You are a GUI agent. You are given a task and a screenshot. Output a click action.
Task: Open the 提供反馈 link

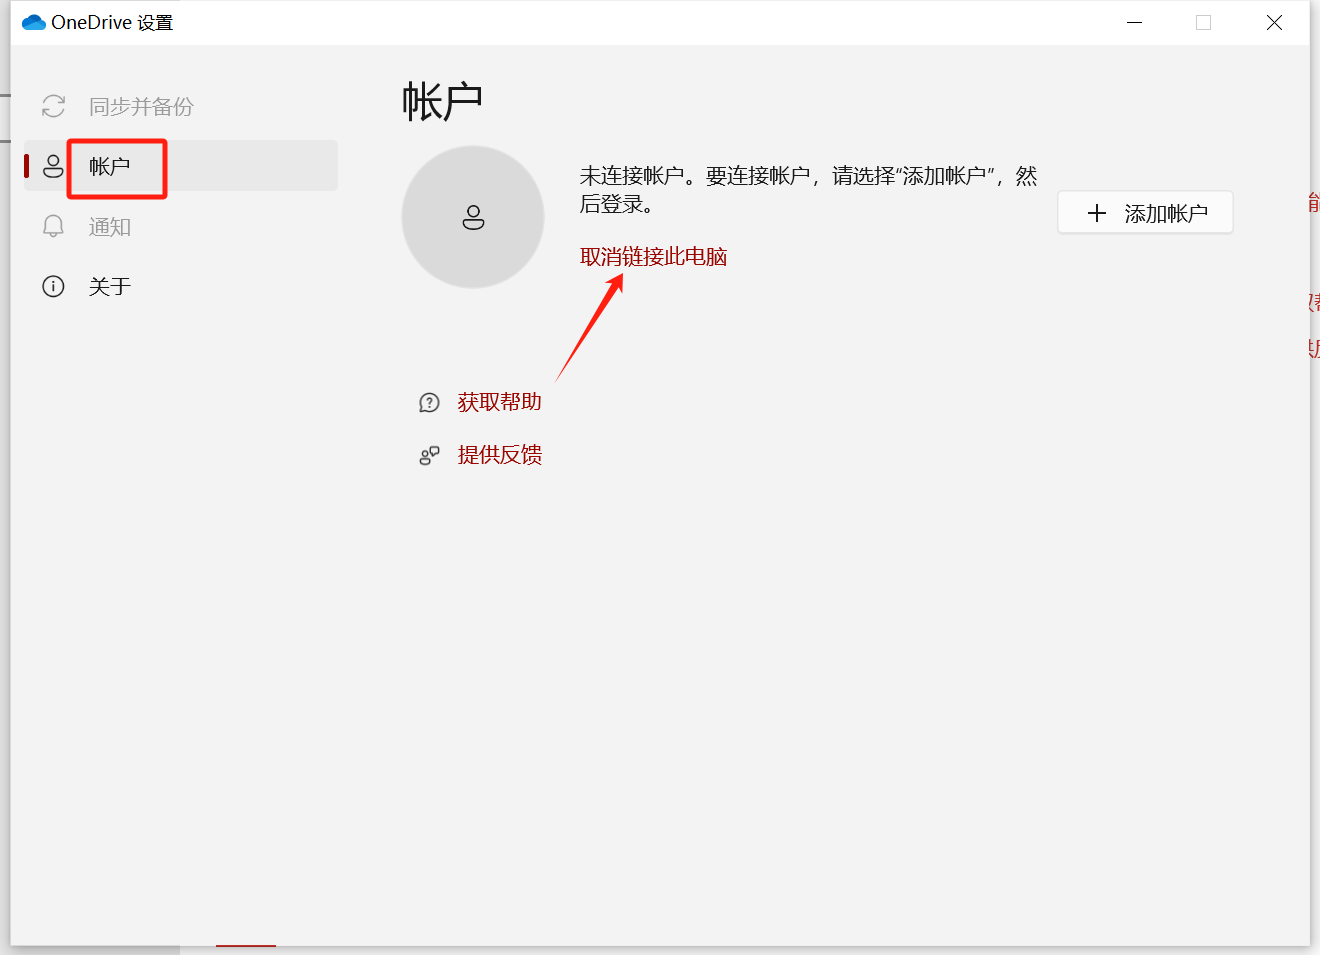(499, 455)
